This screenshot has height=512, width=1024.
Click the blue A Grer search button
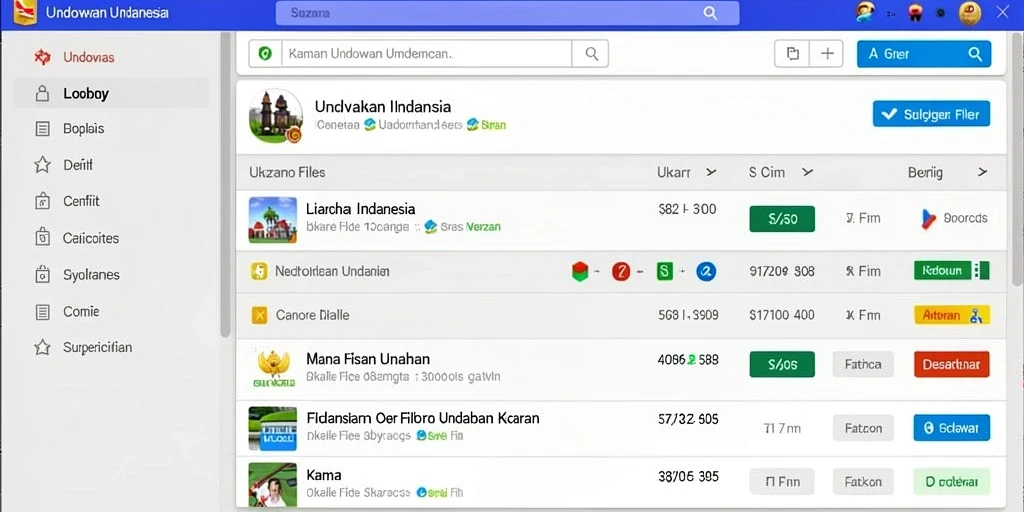pyautogui.click(x=923, y=54)
